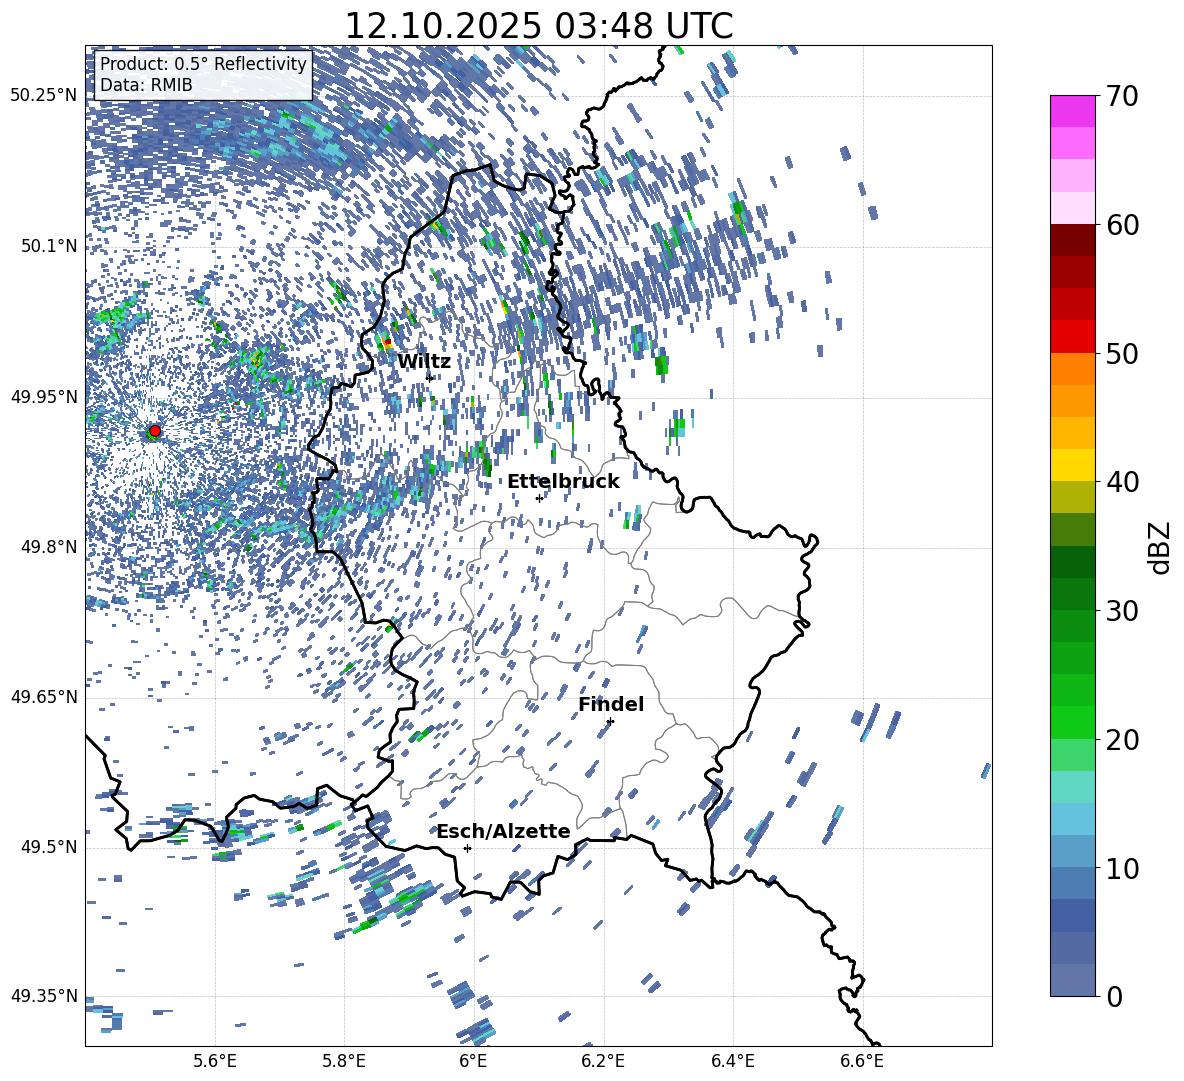Image resolution: width=1184 pixels, height=1081 pixels.
Task: Click the plot title 12.10.2025 03:48 UTC
Action: click(x=539, y=26)
